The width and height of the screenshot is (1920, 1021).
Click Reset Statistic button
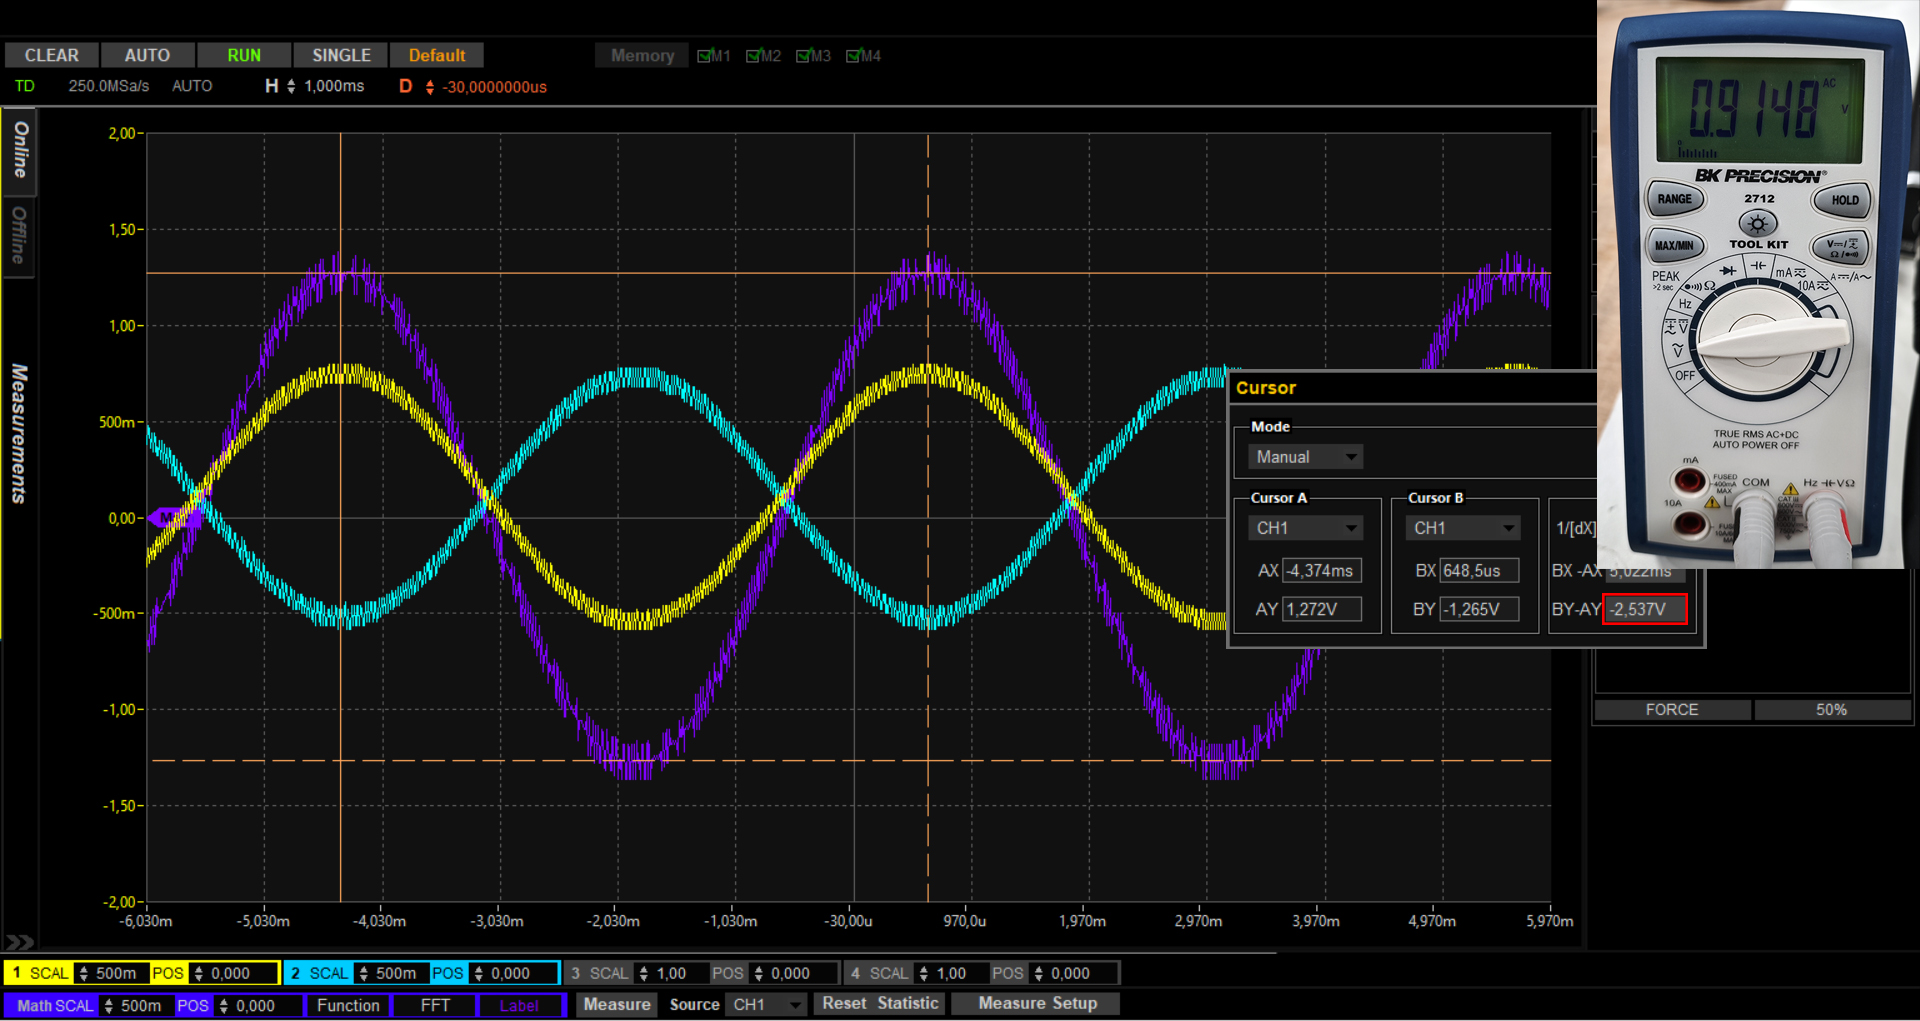(880, 1003)
